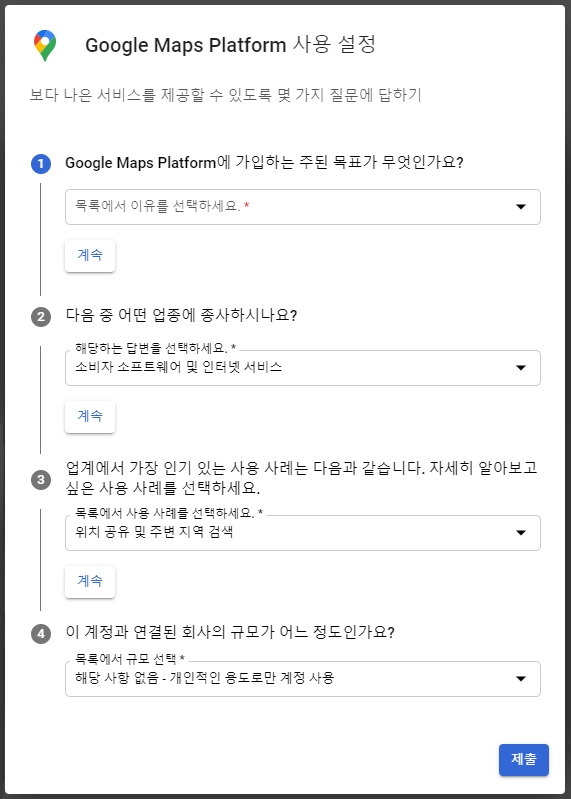
Task: Click '계속' button under the use case question
Action: point(90,581)
